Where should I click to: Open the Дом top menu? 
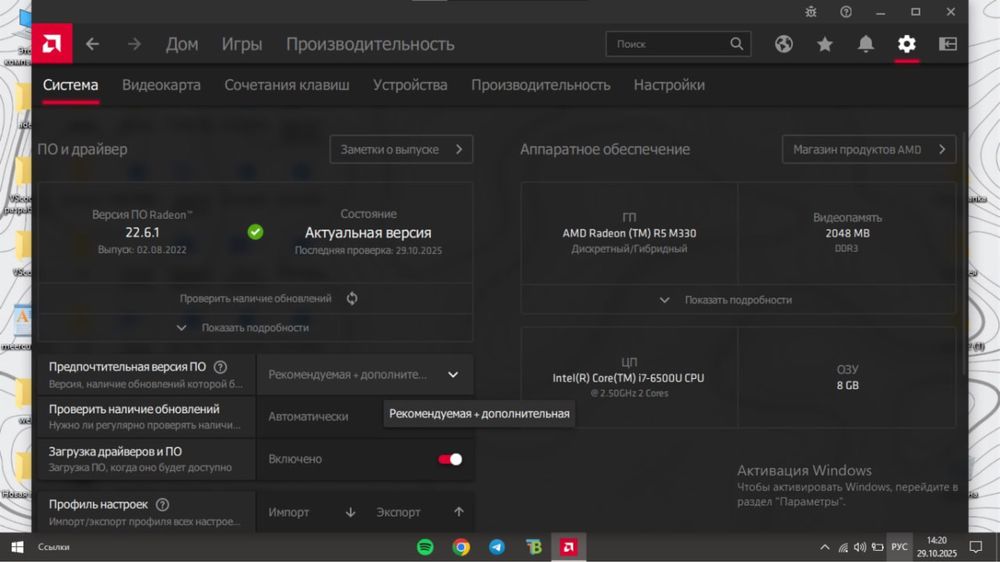(x=182, y=44)
